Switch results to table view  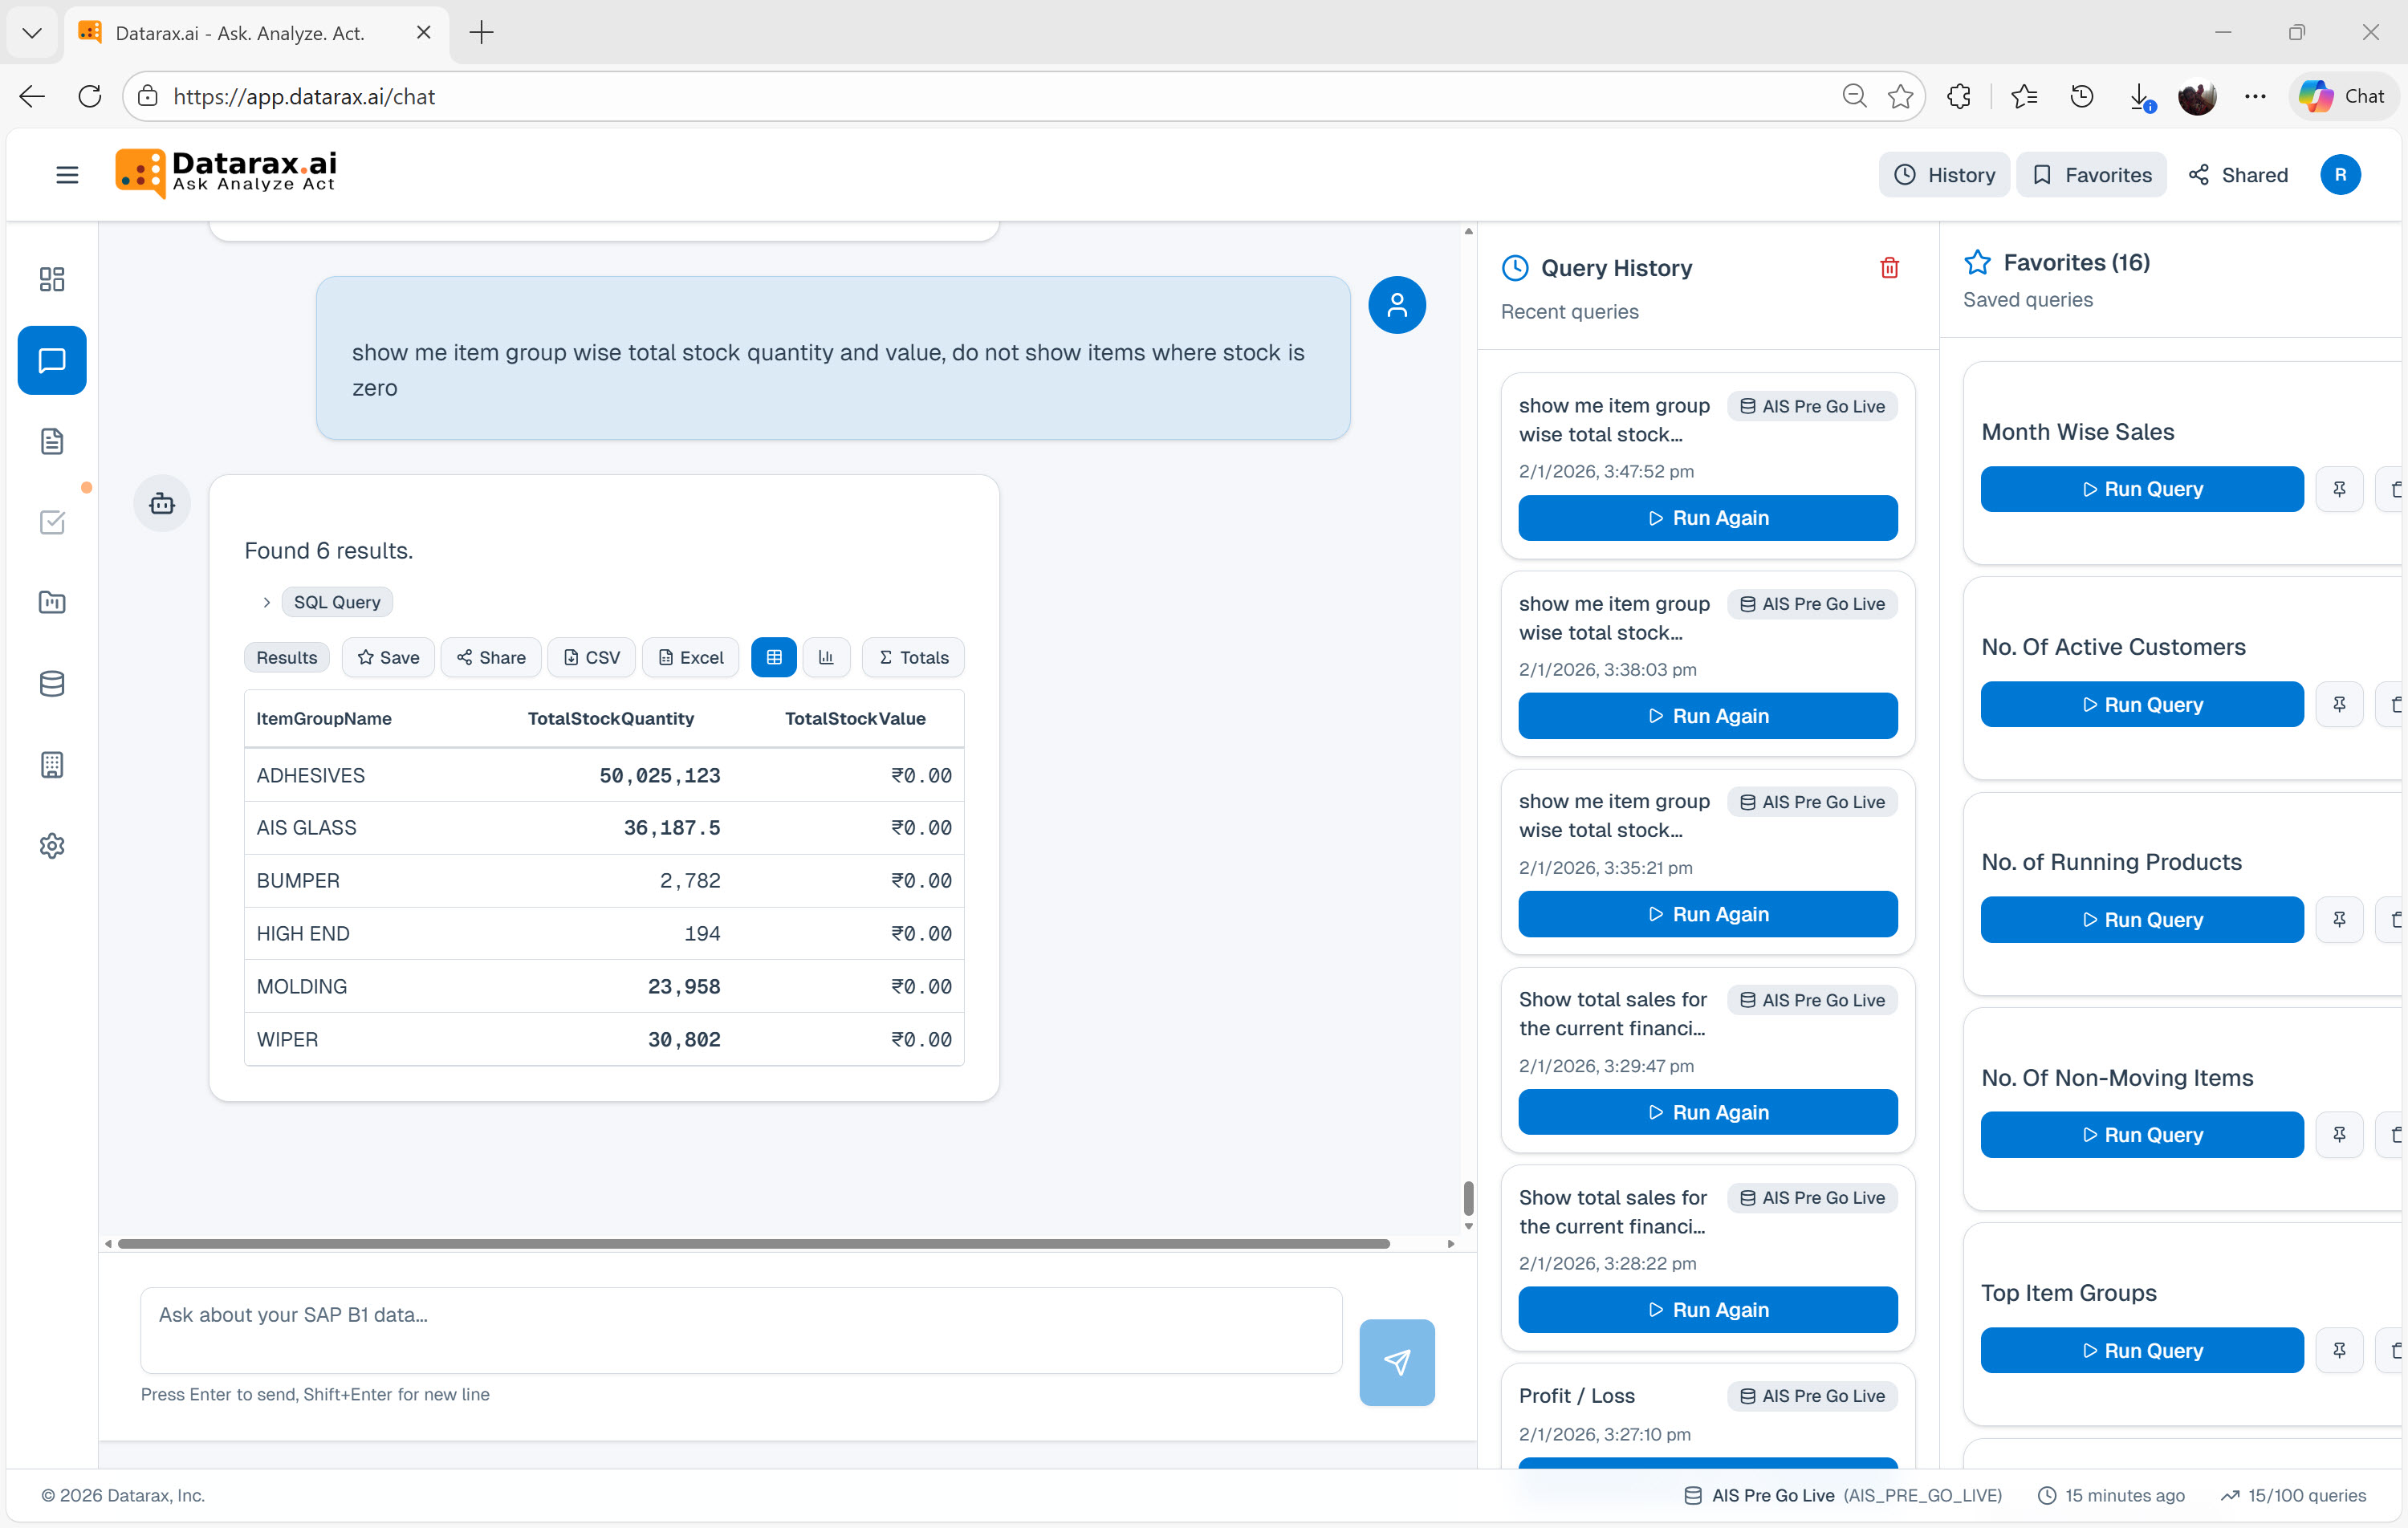[773, 657]
